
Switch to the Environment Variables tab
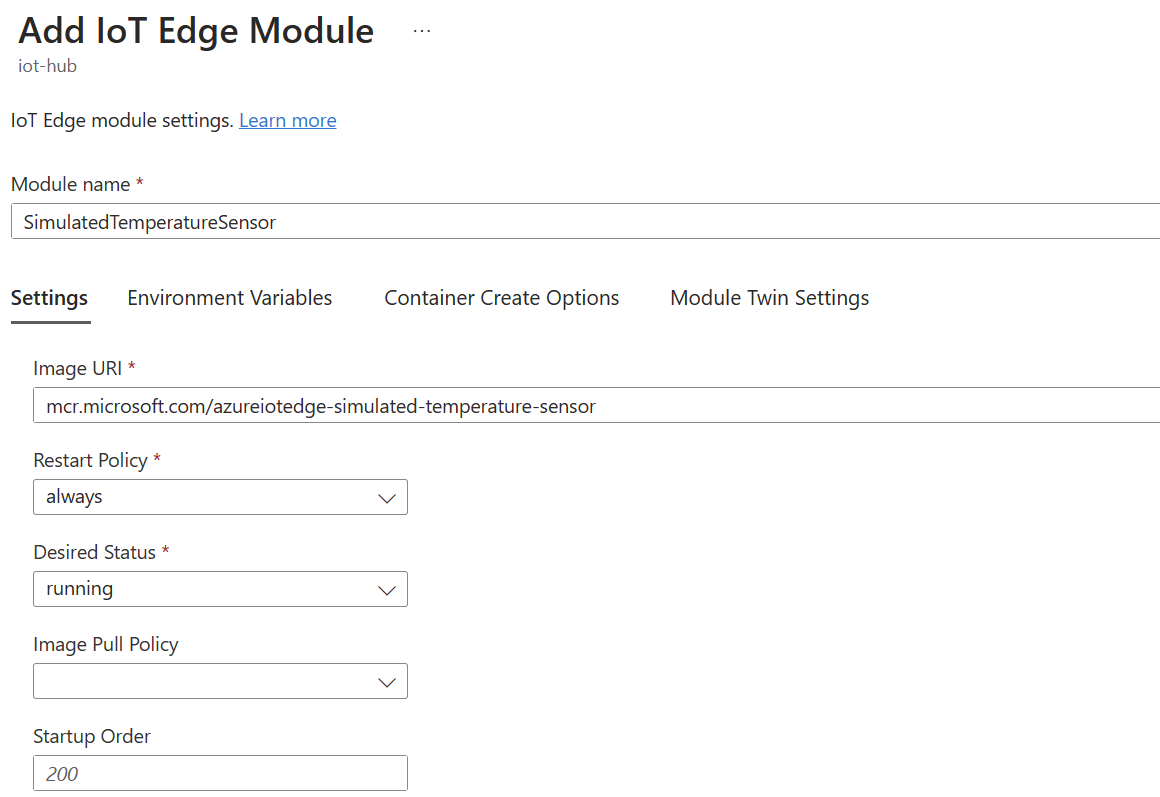coord(229,297)
